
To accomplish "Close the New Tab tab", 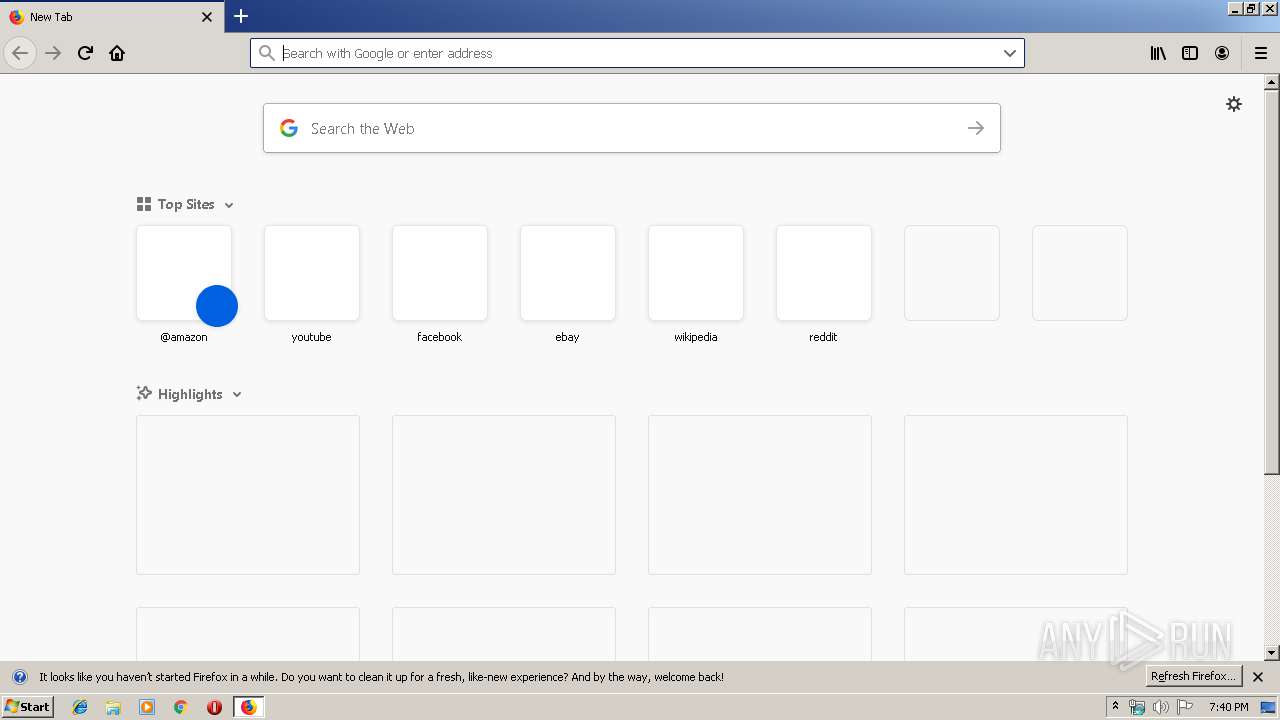I will [x=207, y=17].
